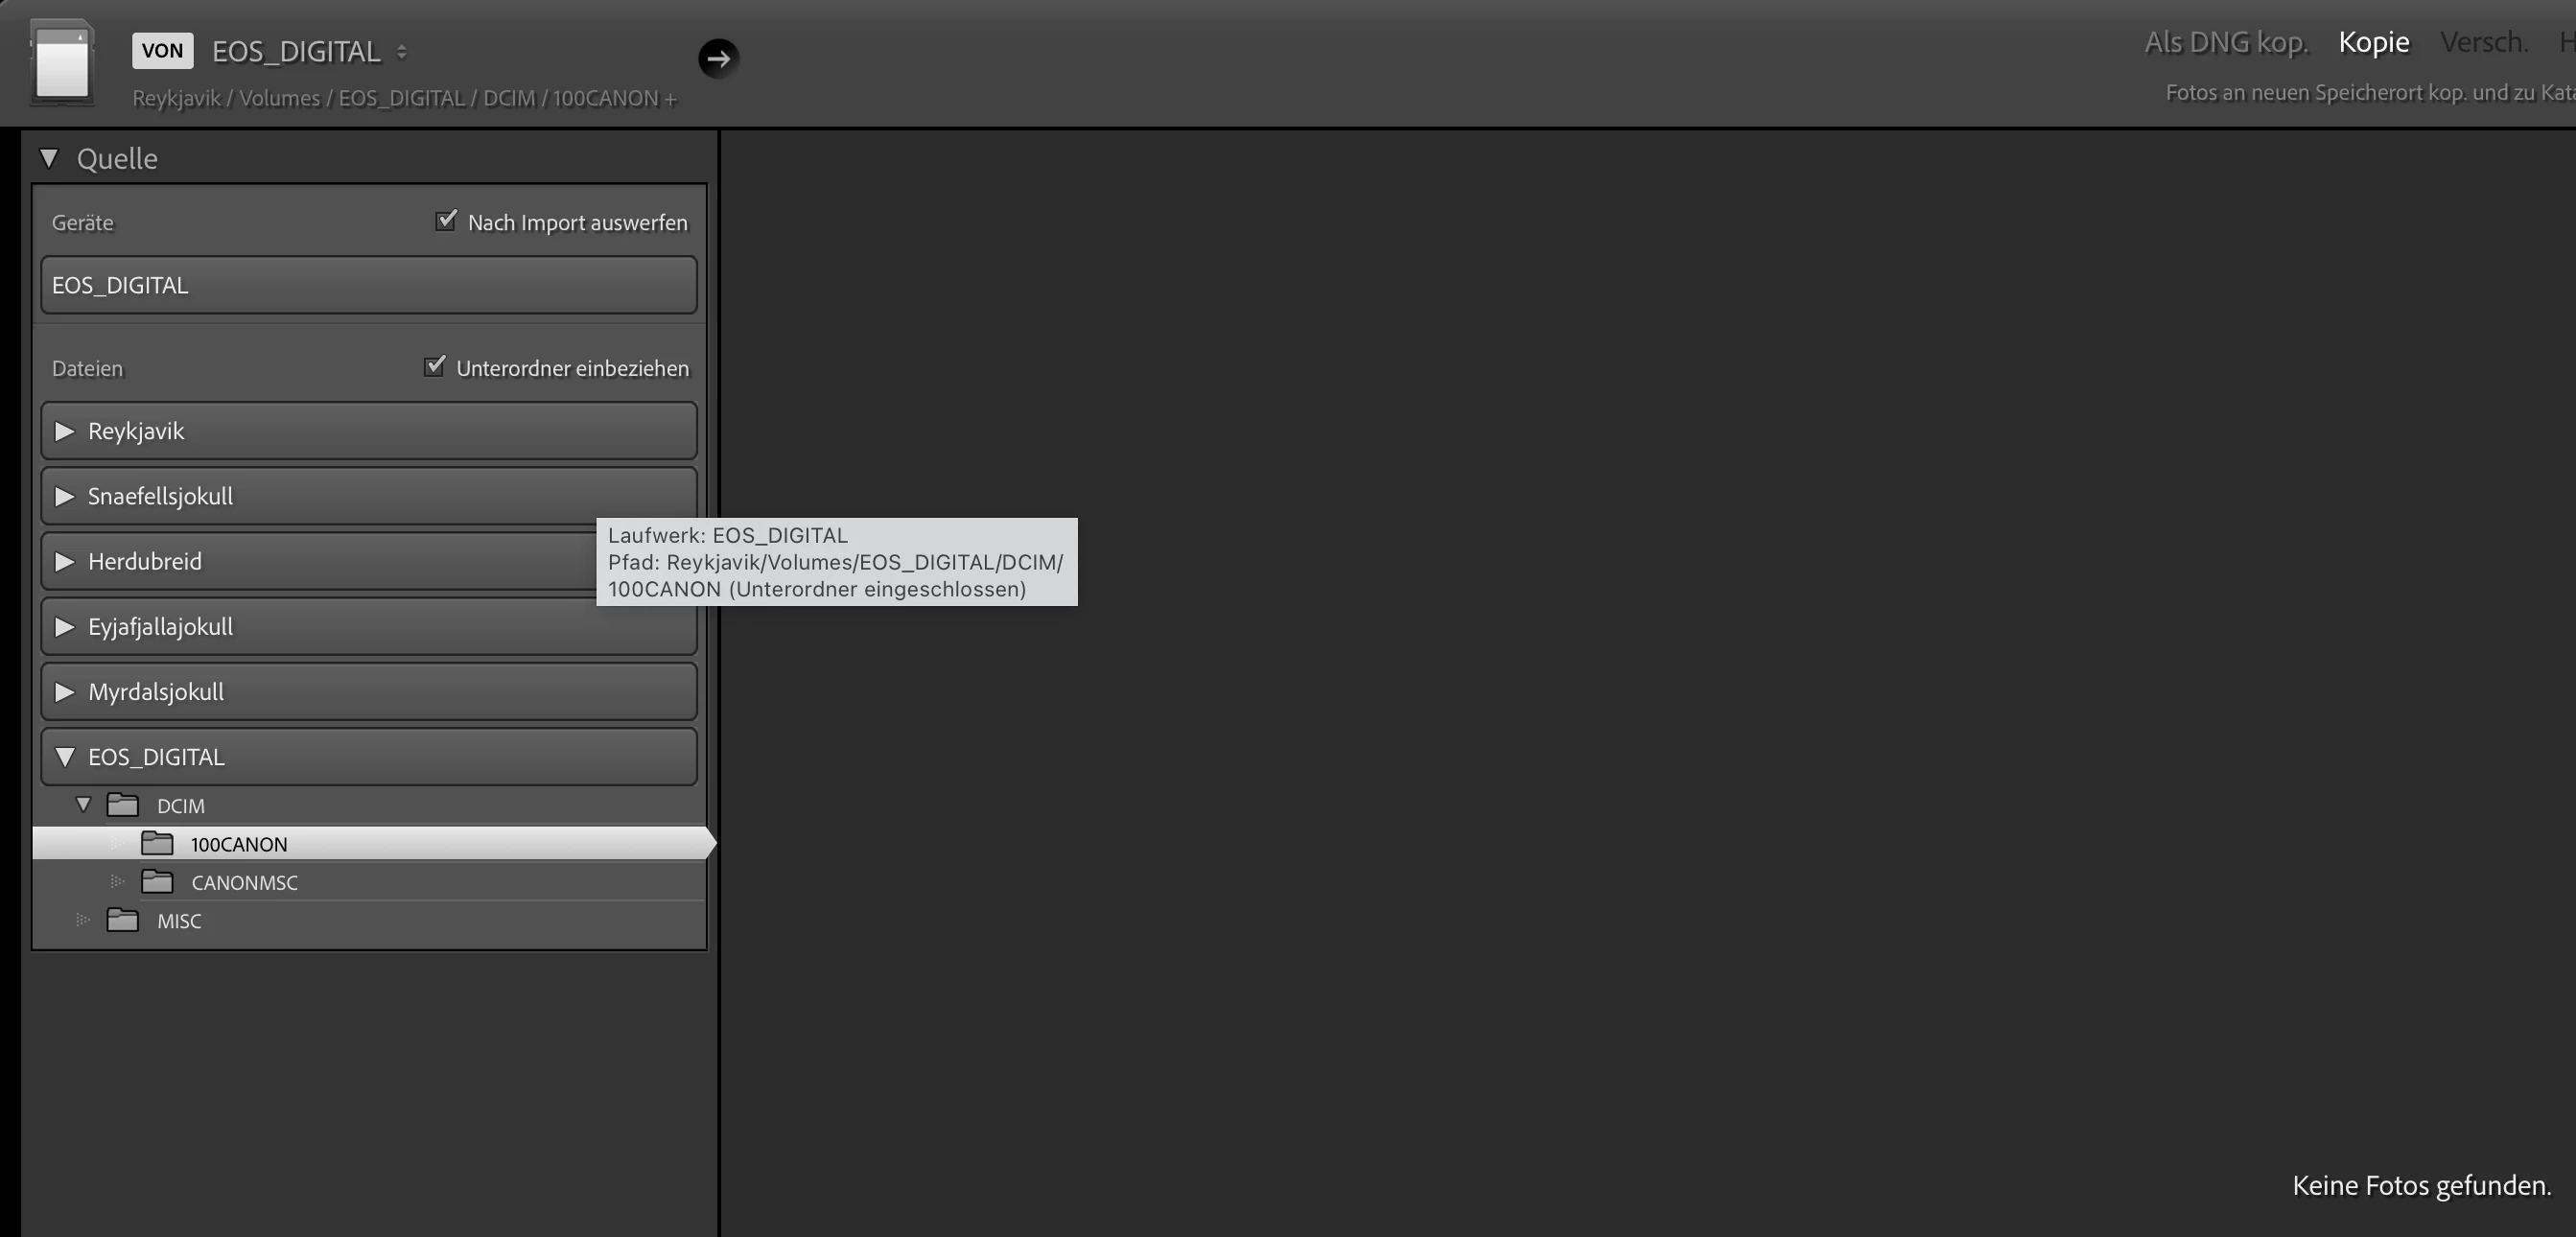The image size is (2576, 1237).
Task: Expand the Reykjavik volume
Action: 65,431
